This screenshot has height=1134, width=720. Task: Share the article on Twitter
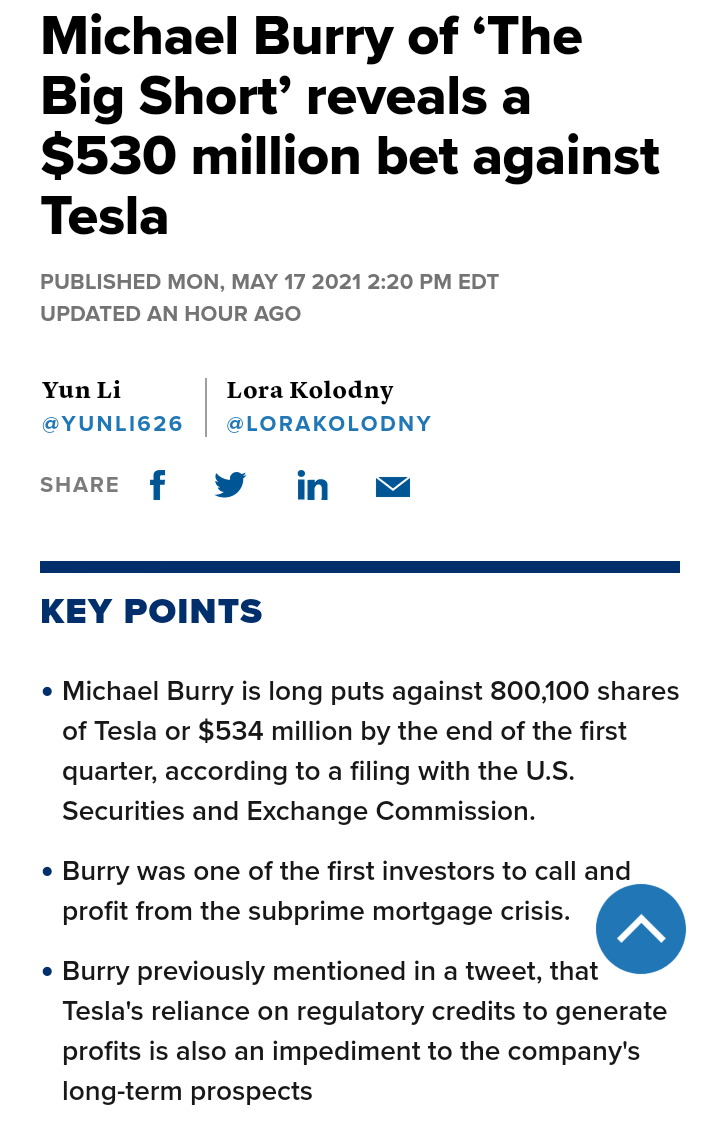230,486
